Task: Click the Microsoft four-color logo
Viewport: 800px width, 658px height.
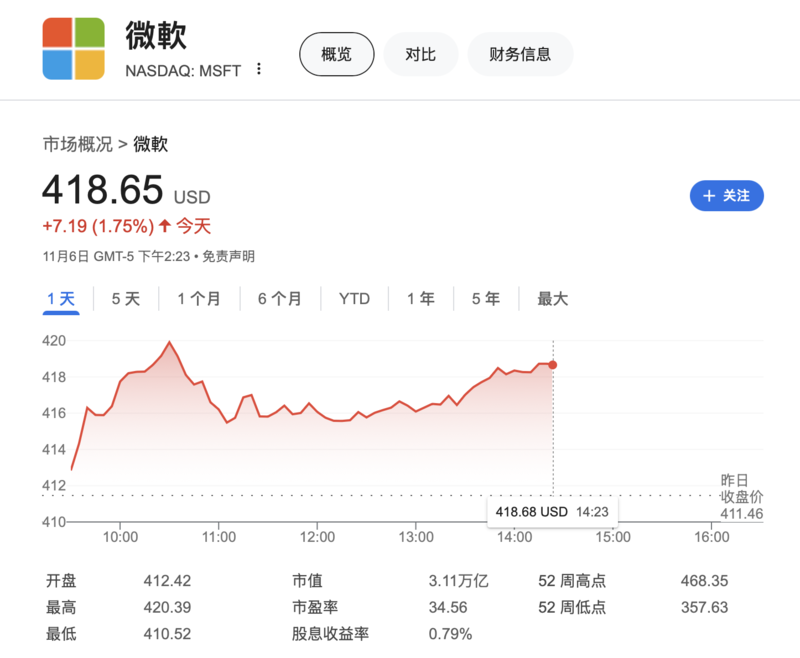Action: pos(73,48)
